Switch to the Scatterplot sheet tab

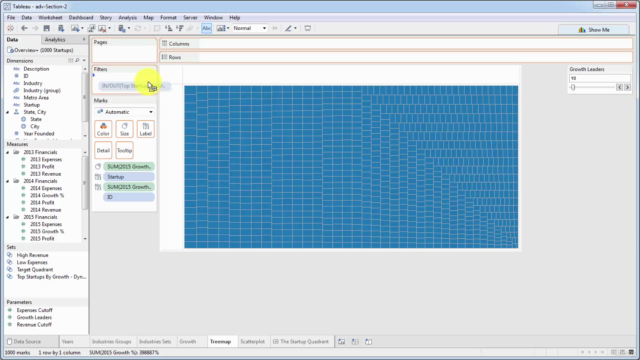coord(252,342)
